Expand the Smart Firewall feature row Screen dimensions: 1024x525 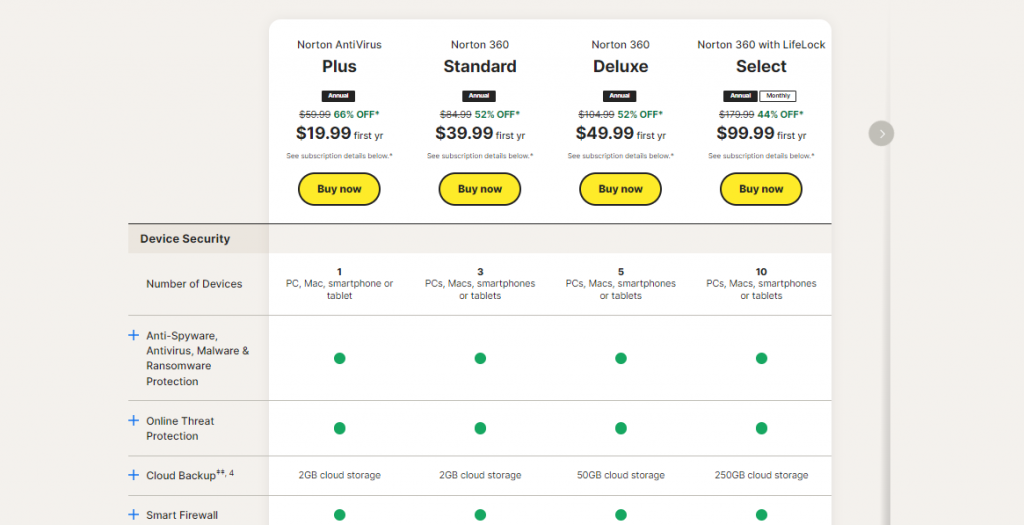click(134, 515)
